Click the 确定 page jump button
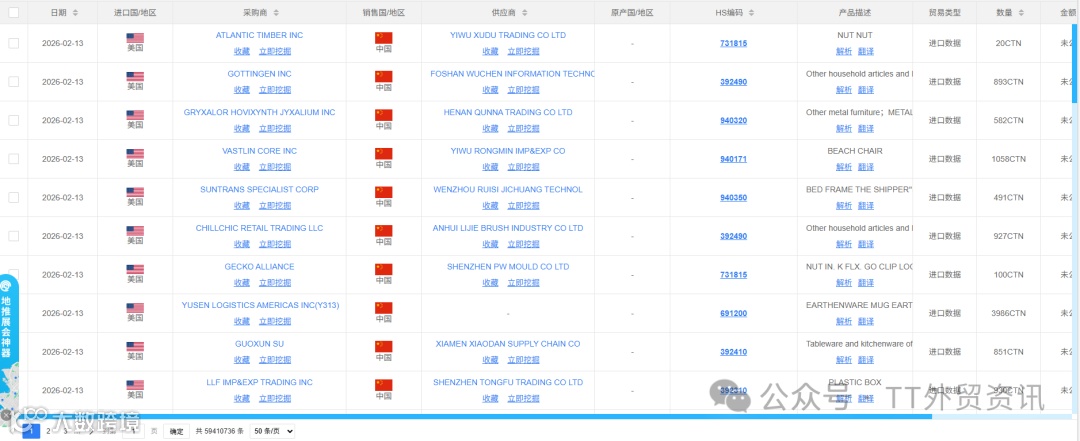 coord(176,431)
